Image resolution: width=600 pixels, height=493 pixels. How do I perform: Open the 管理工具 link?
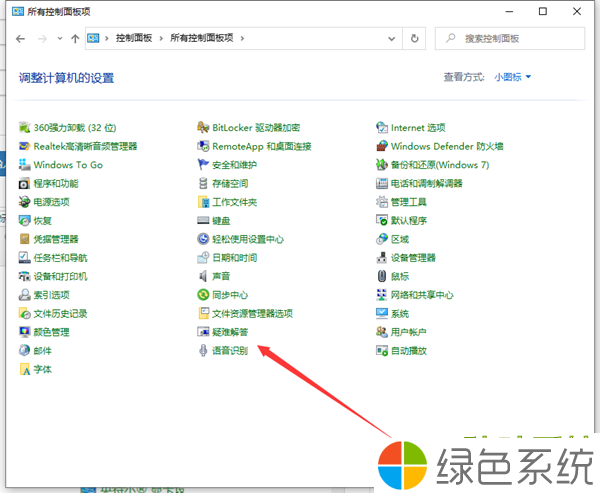pyautogui.click(x=409, y=202)
